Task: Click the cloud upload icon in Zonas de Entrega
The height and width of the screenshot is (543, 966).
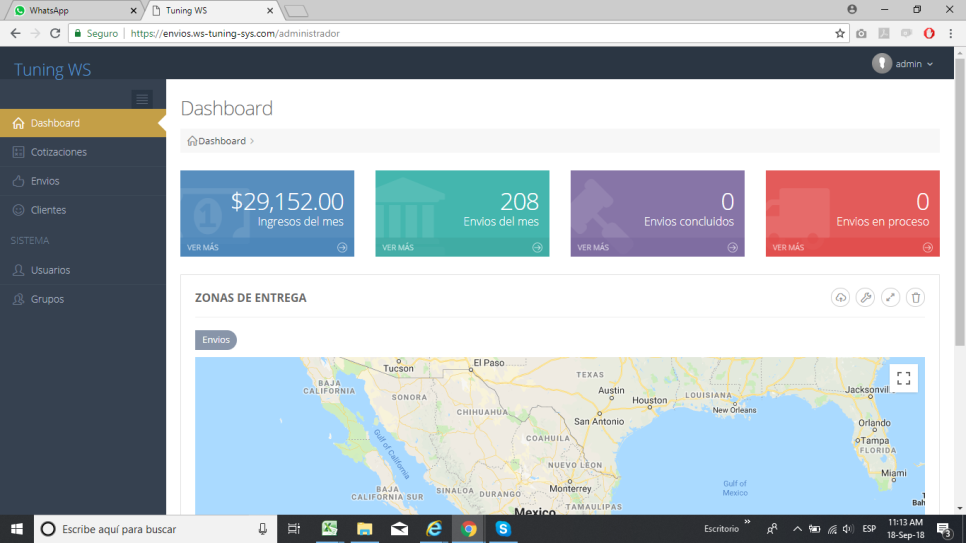Action: 840,298
